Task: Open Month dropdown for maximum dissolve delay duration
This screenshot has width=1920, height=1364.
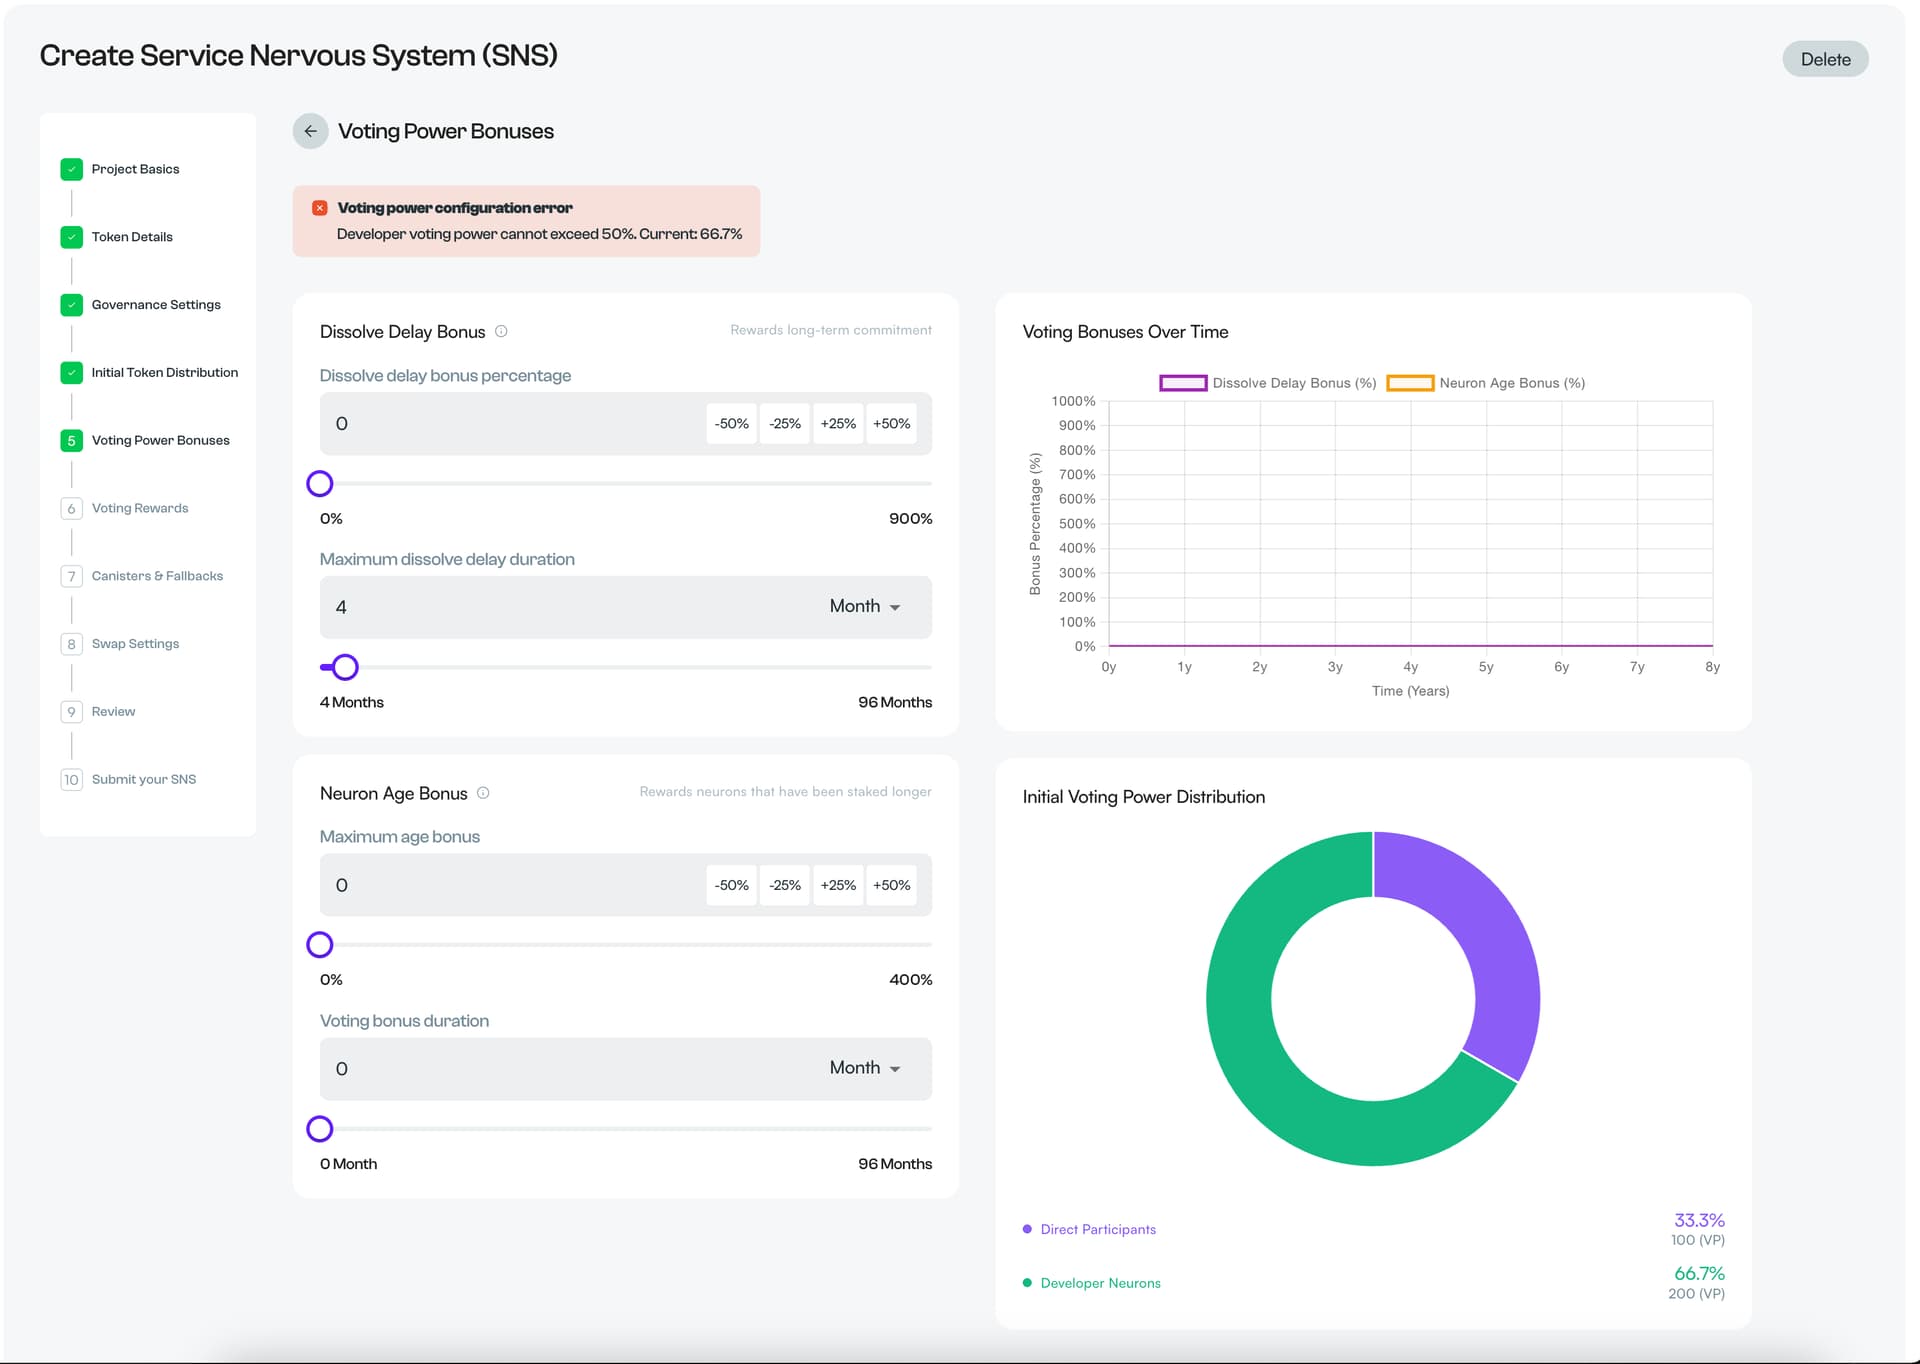Action: tap(865, 607)
